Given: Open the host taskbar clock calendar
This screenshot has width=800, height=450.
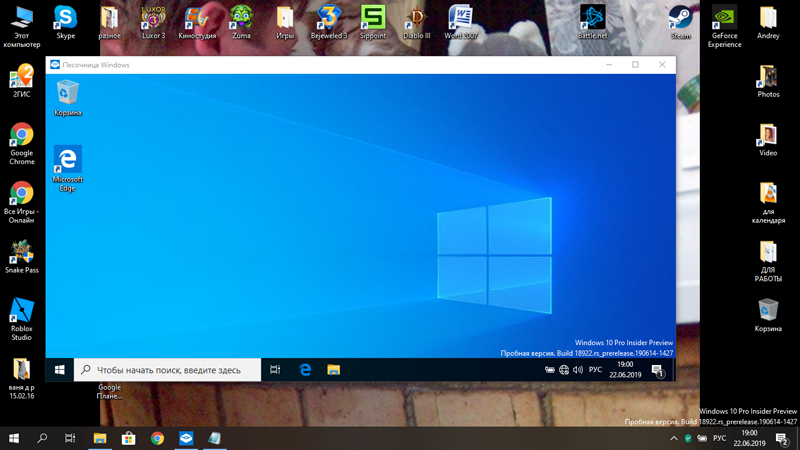Looking at the screenshot, I should [x=750, y=438].
